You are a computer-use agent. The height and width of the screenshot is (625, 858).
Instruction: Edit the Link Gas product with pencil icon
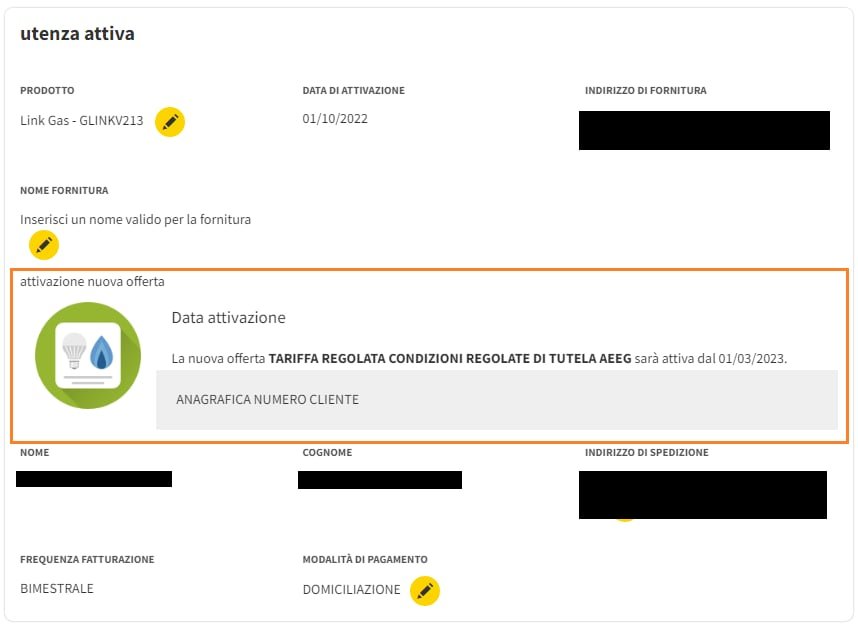170,122
